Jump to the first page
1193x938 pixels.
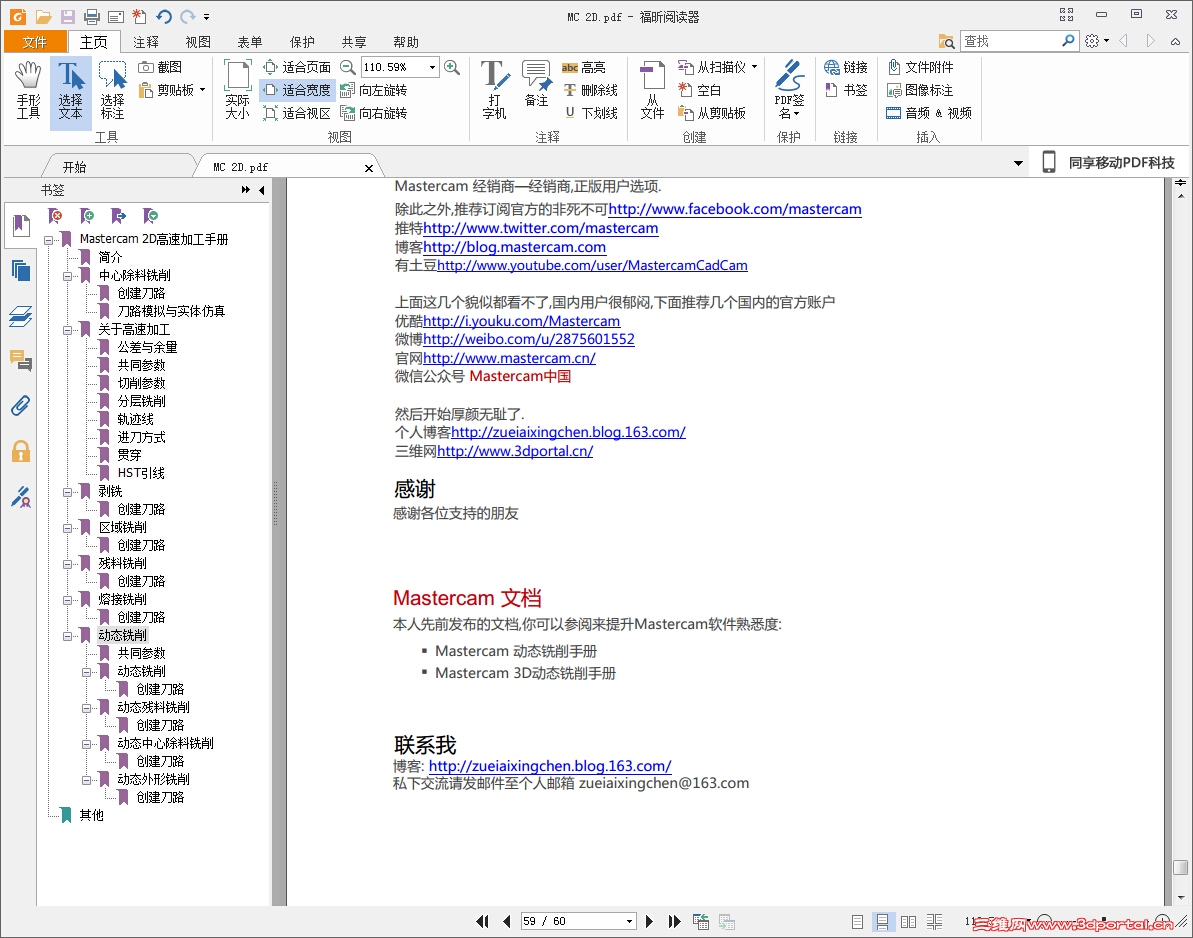482,921
